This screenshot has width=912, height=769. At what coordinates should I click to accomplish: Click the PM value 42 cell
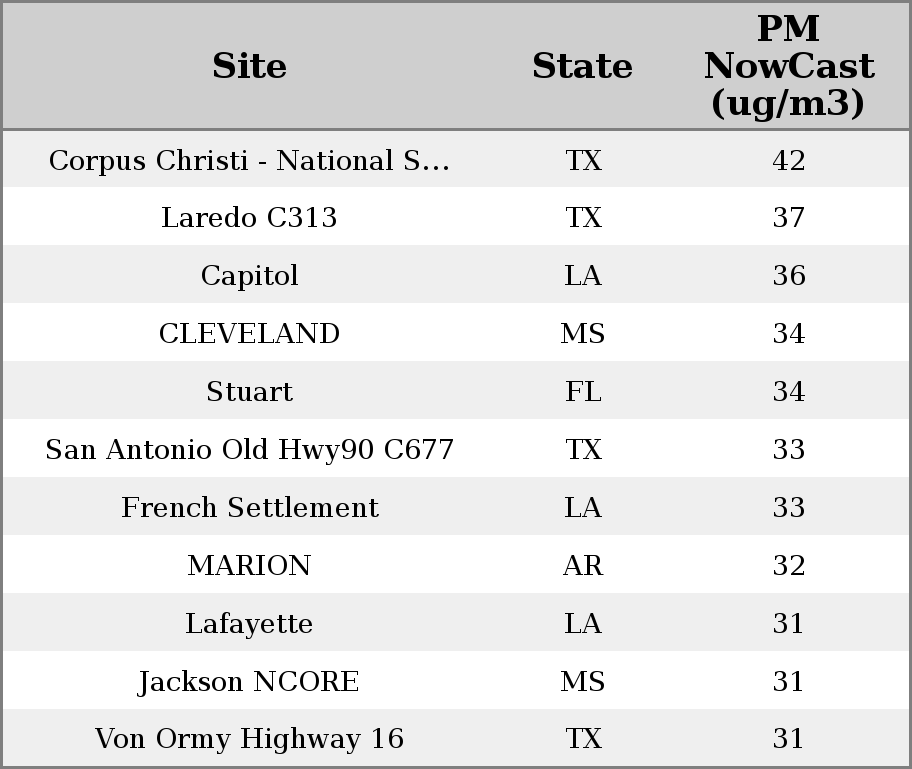[x=788, y=160]
